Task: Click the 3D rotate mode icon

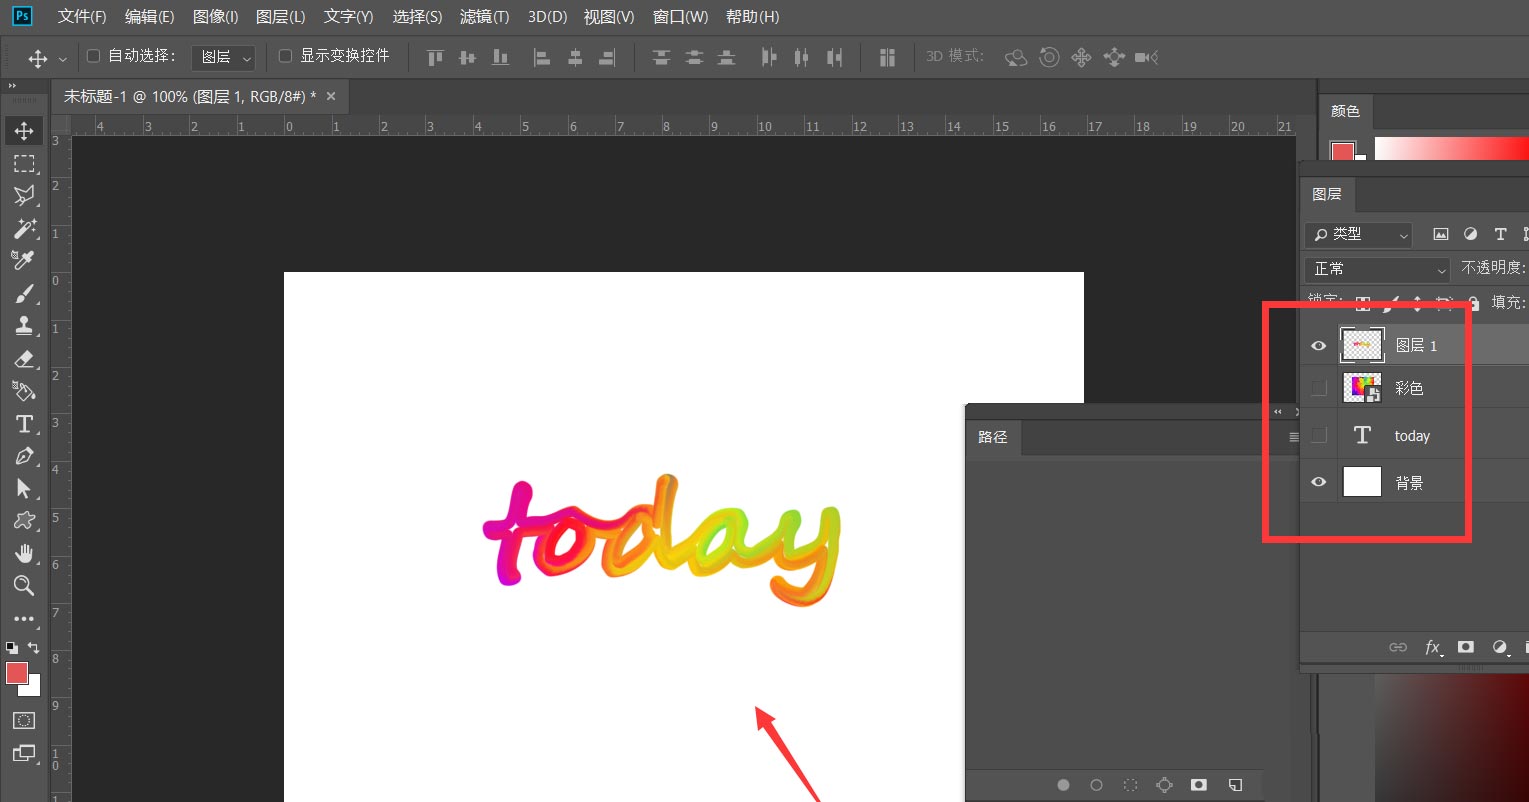Action: (1016, 57)
